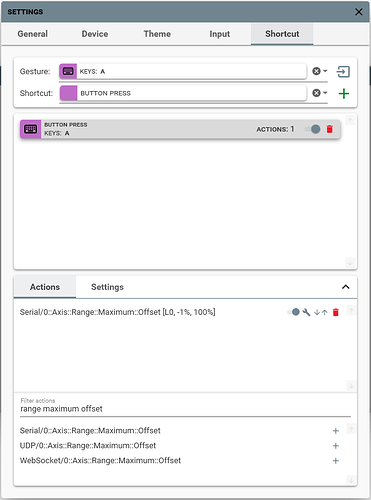This screenshot has height=500, width=371.
Task: Click the purple swatch beside BUTTON PRESS shortcut field
Action: [x=68, y=93]
